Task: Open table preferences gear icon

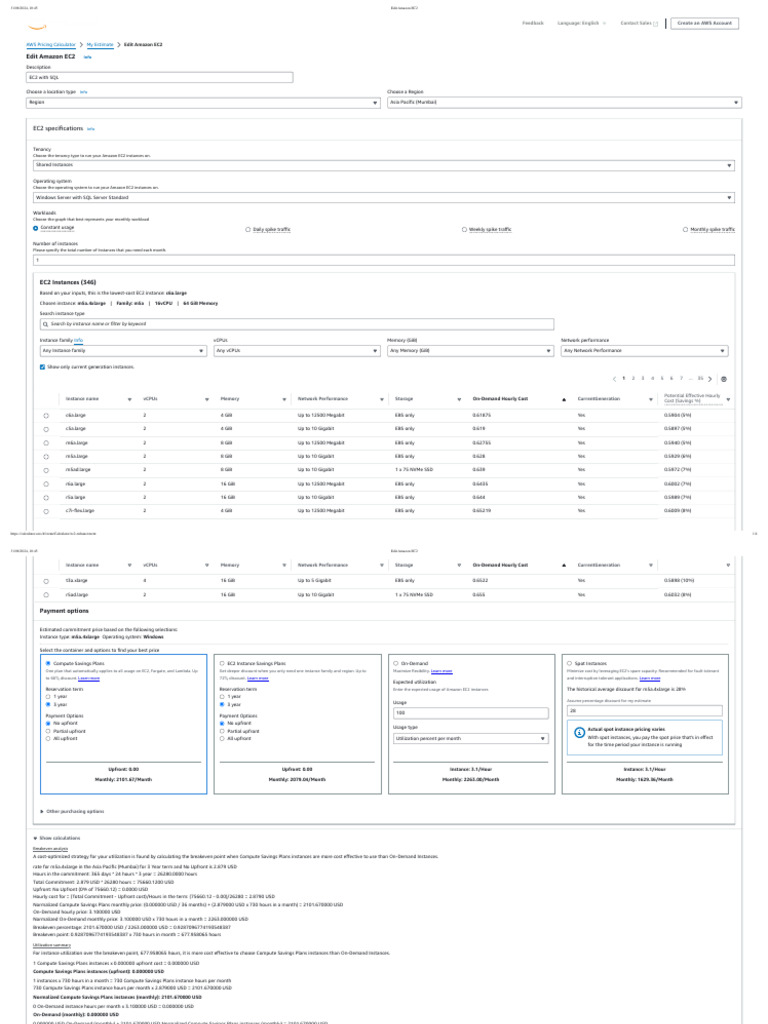Action: [723, 379]
